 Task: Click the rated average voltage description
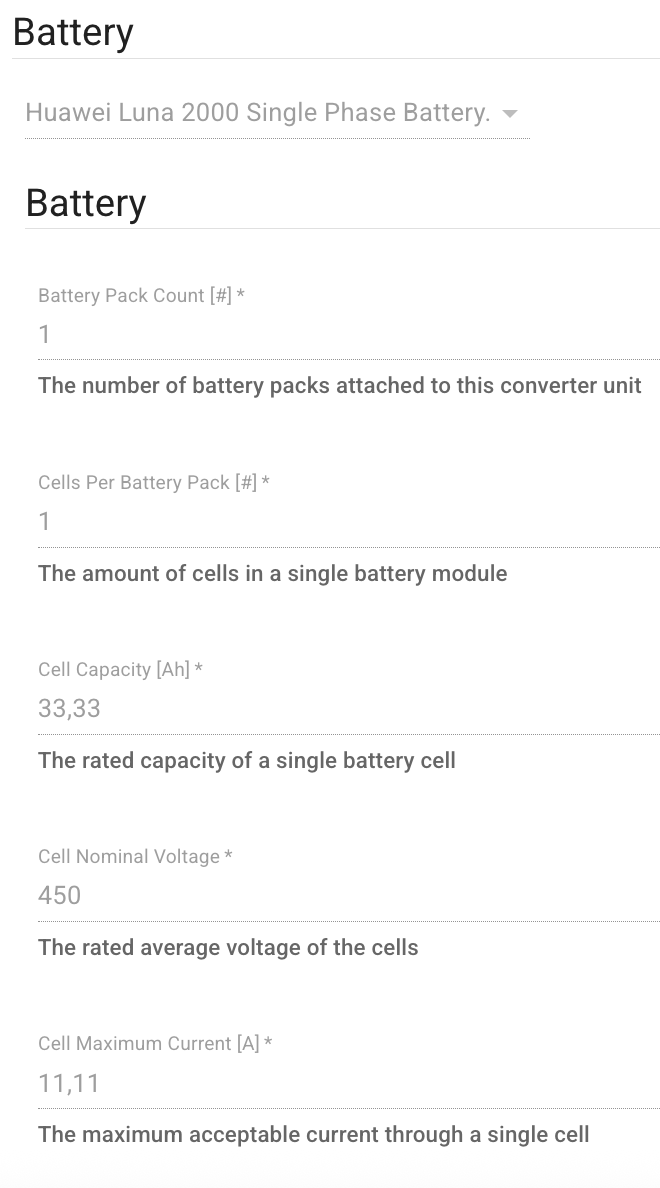(227, 948)
